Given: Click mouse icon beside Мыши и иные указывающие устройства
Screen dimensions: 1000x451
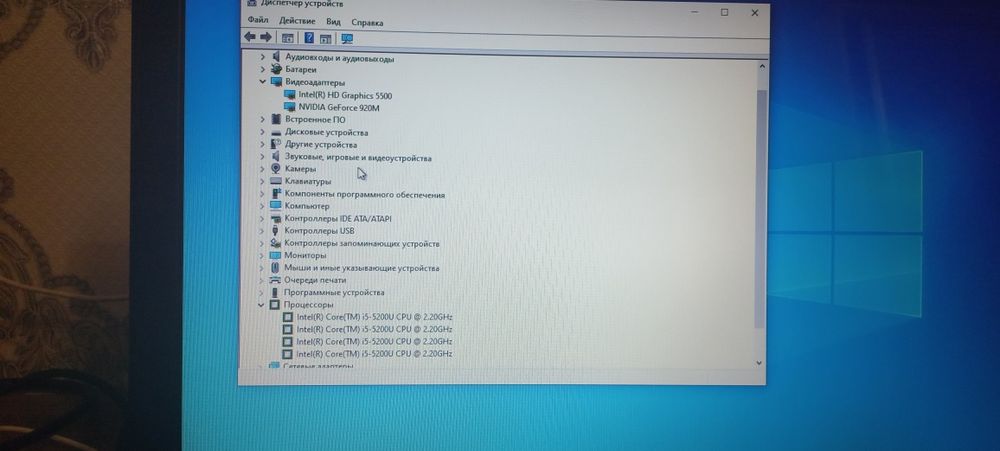Looking at the screenshot, I should pos(276,268).
